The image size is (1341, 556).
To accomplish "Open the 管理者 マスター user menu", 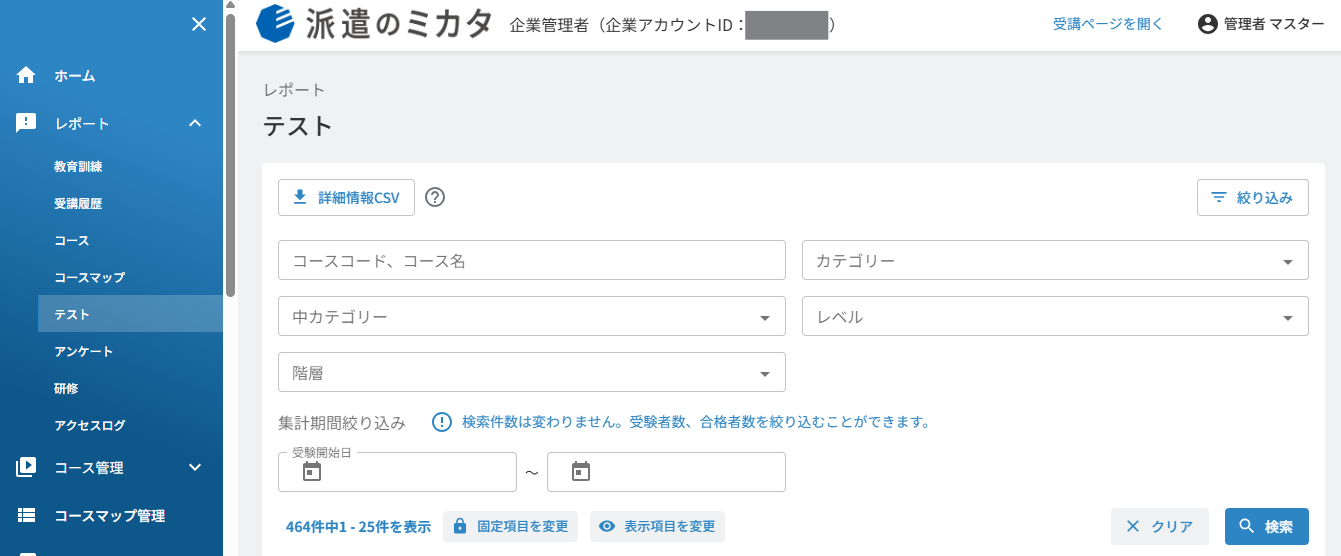I will [x=1261, y=24].
